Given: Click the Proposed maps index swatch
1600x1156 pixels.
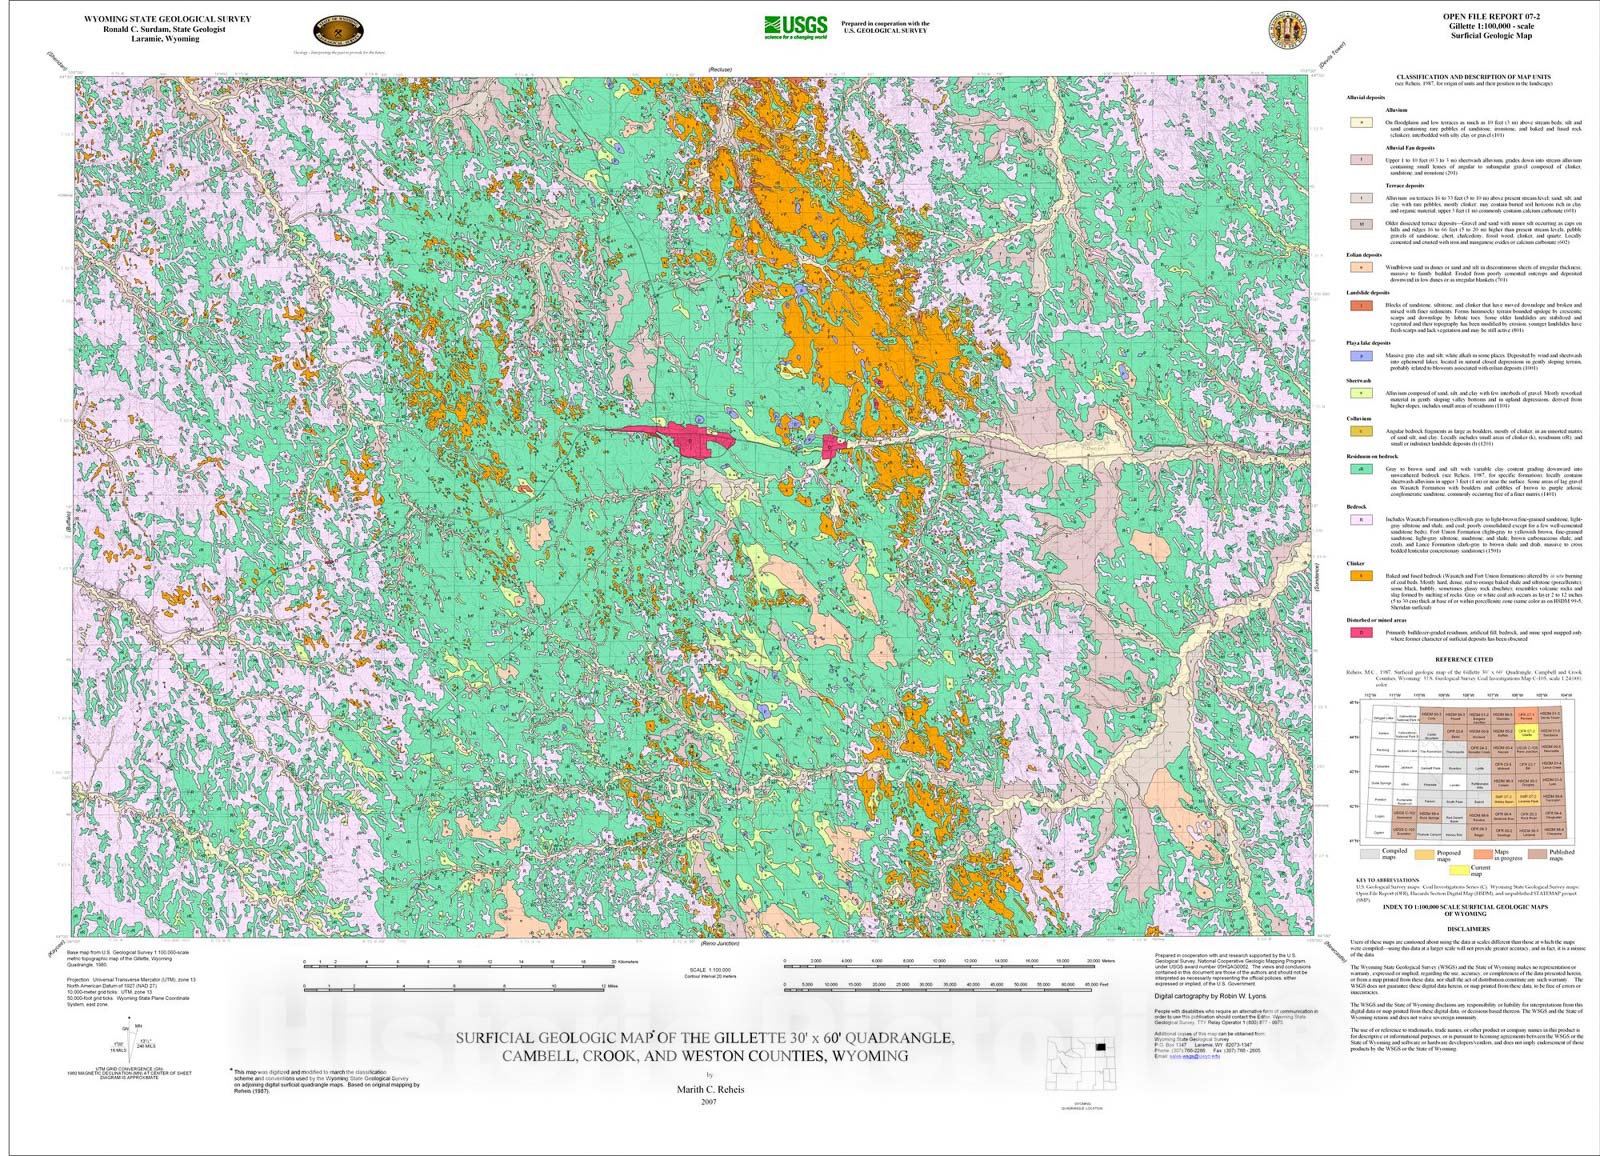Looking at the screenshot, I should point(1422,855).
